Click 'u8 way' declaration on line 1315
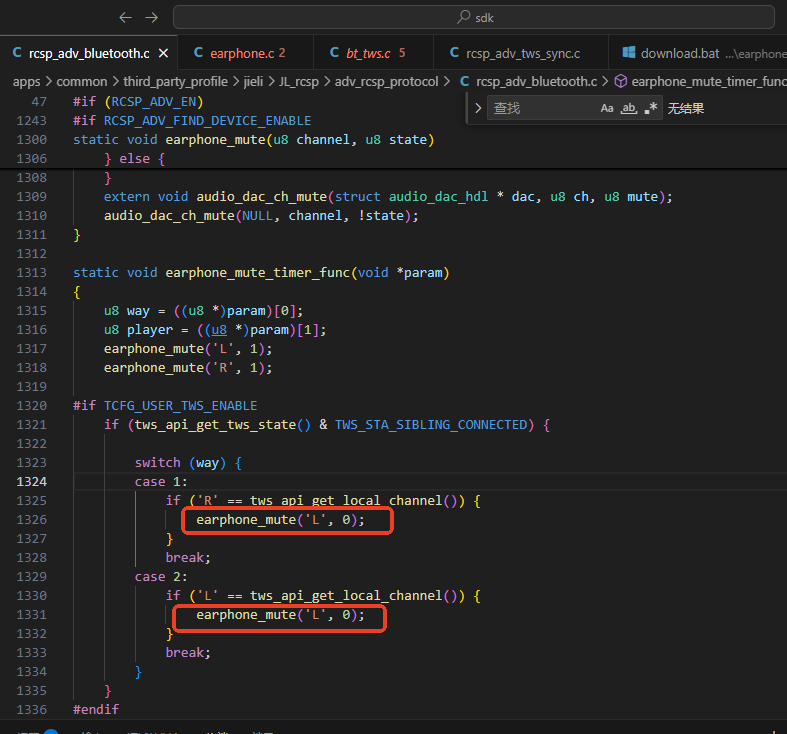This screenshot has width=787, height=734. (x=126, y=311)
